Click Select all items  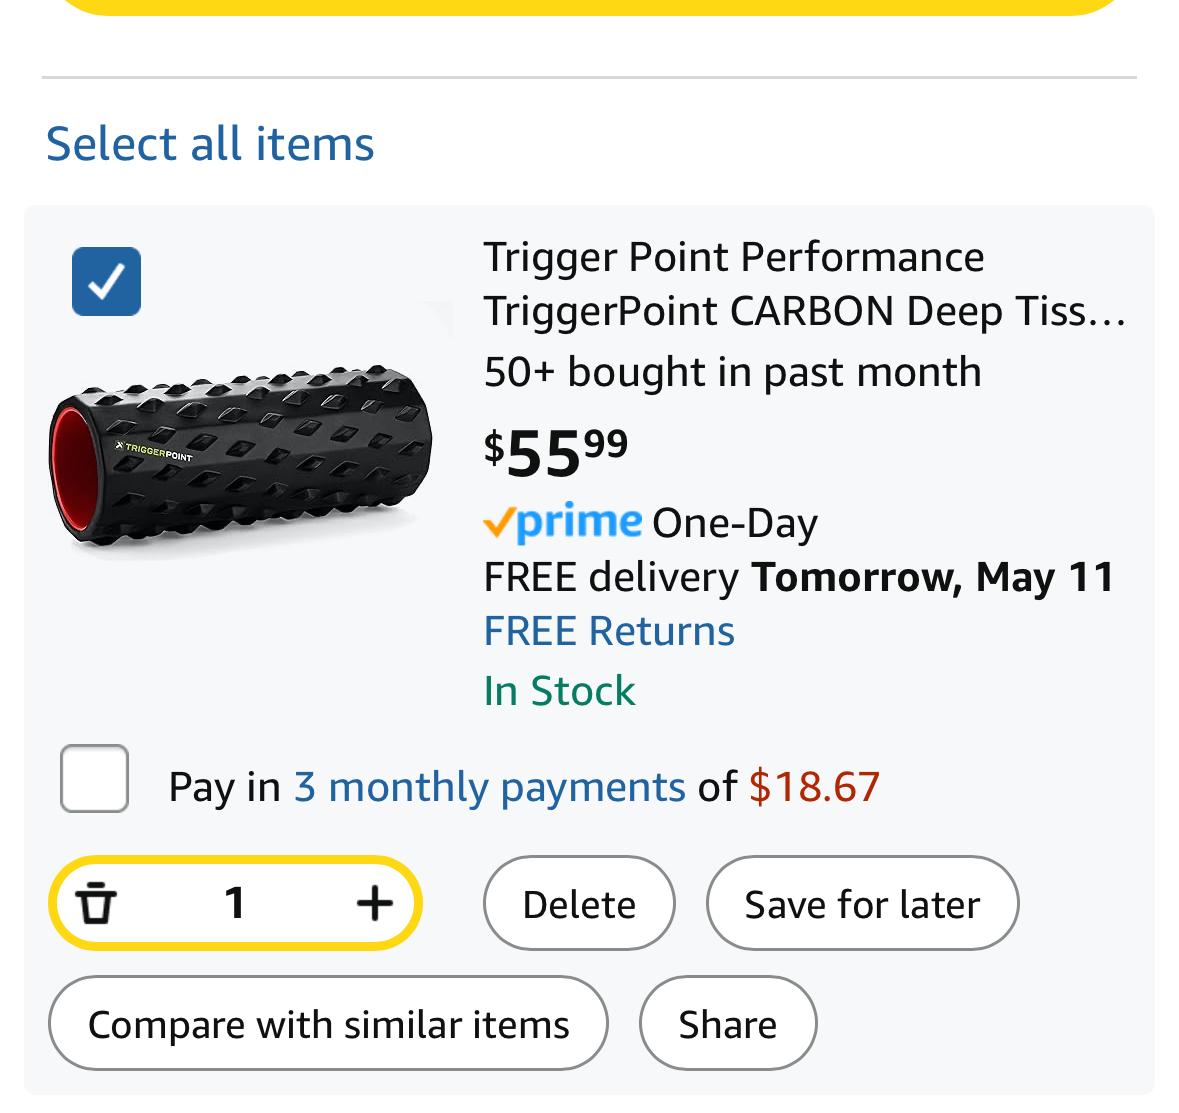210,144
